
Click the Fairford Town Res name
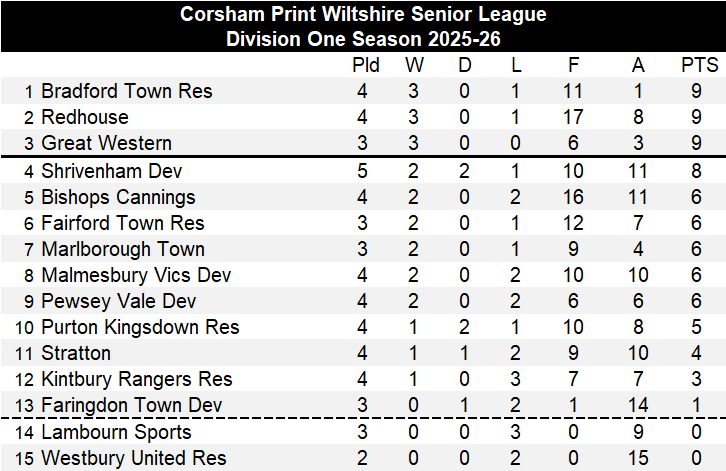[x=122, y=223]
